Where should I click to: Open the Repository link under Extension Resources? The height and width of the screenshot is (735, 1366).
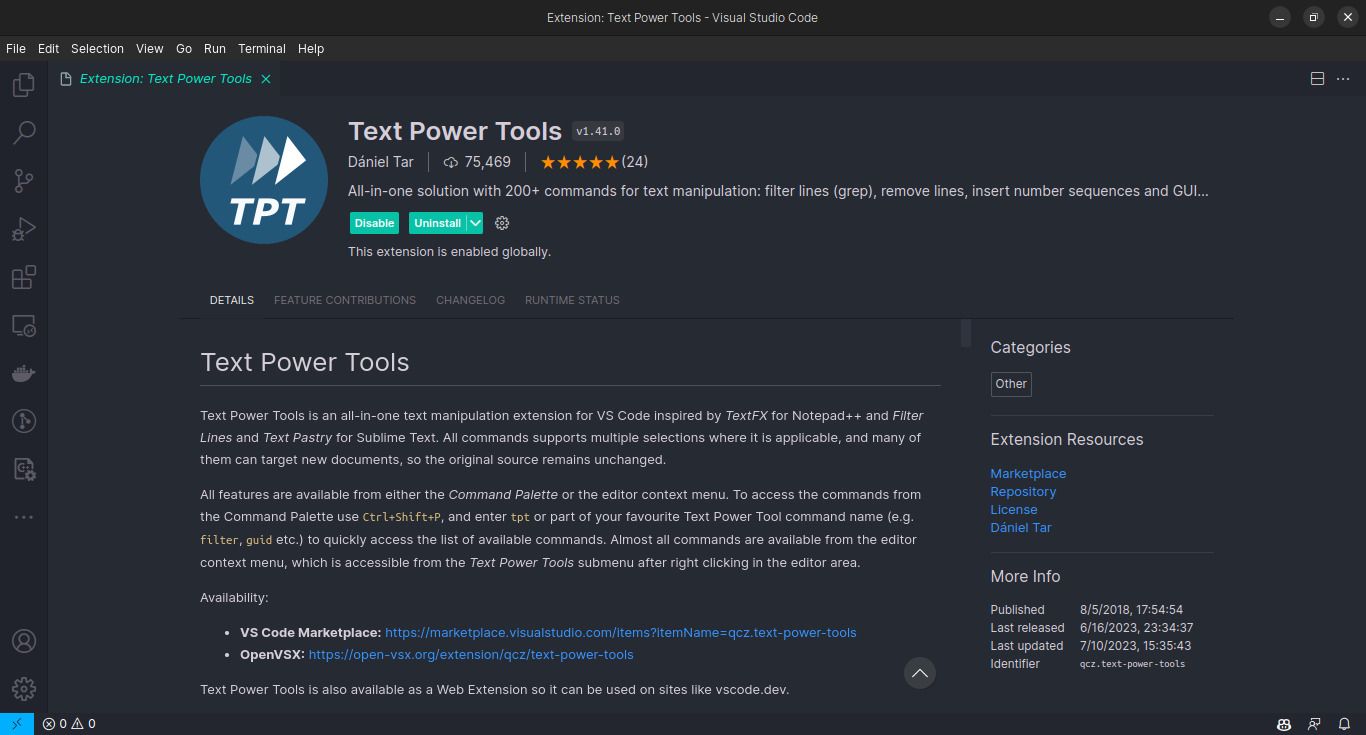tap(1023, 491)
